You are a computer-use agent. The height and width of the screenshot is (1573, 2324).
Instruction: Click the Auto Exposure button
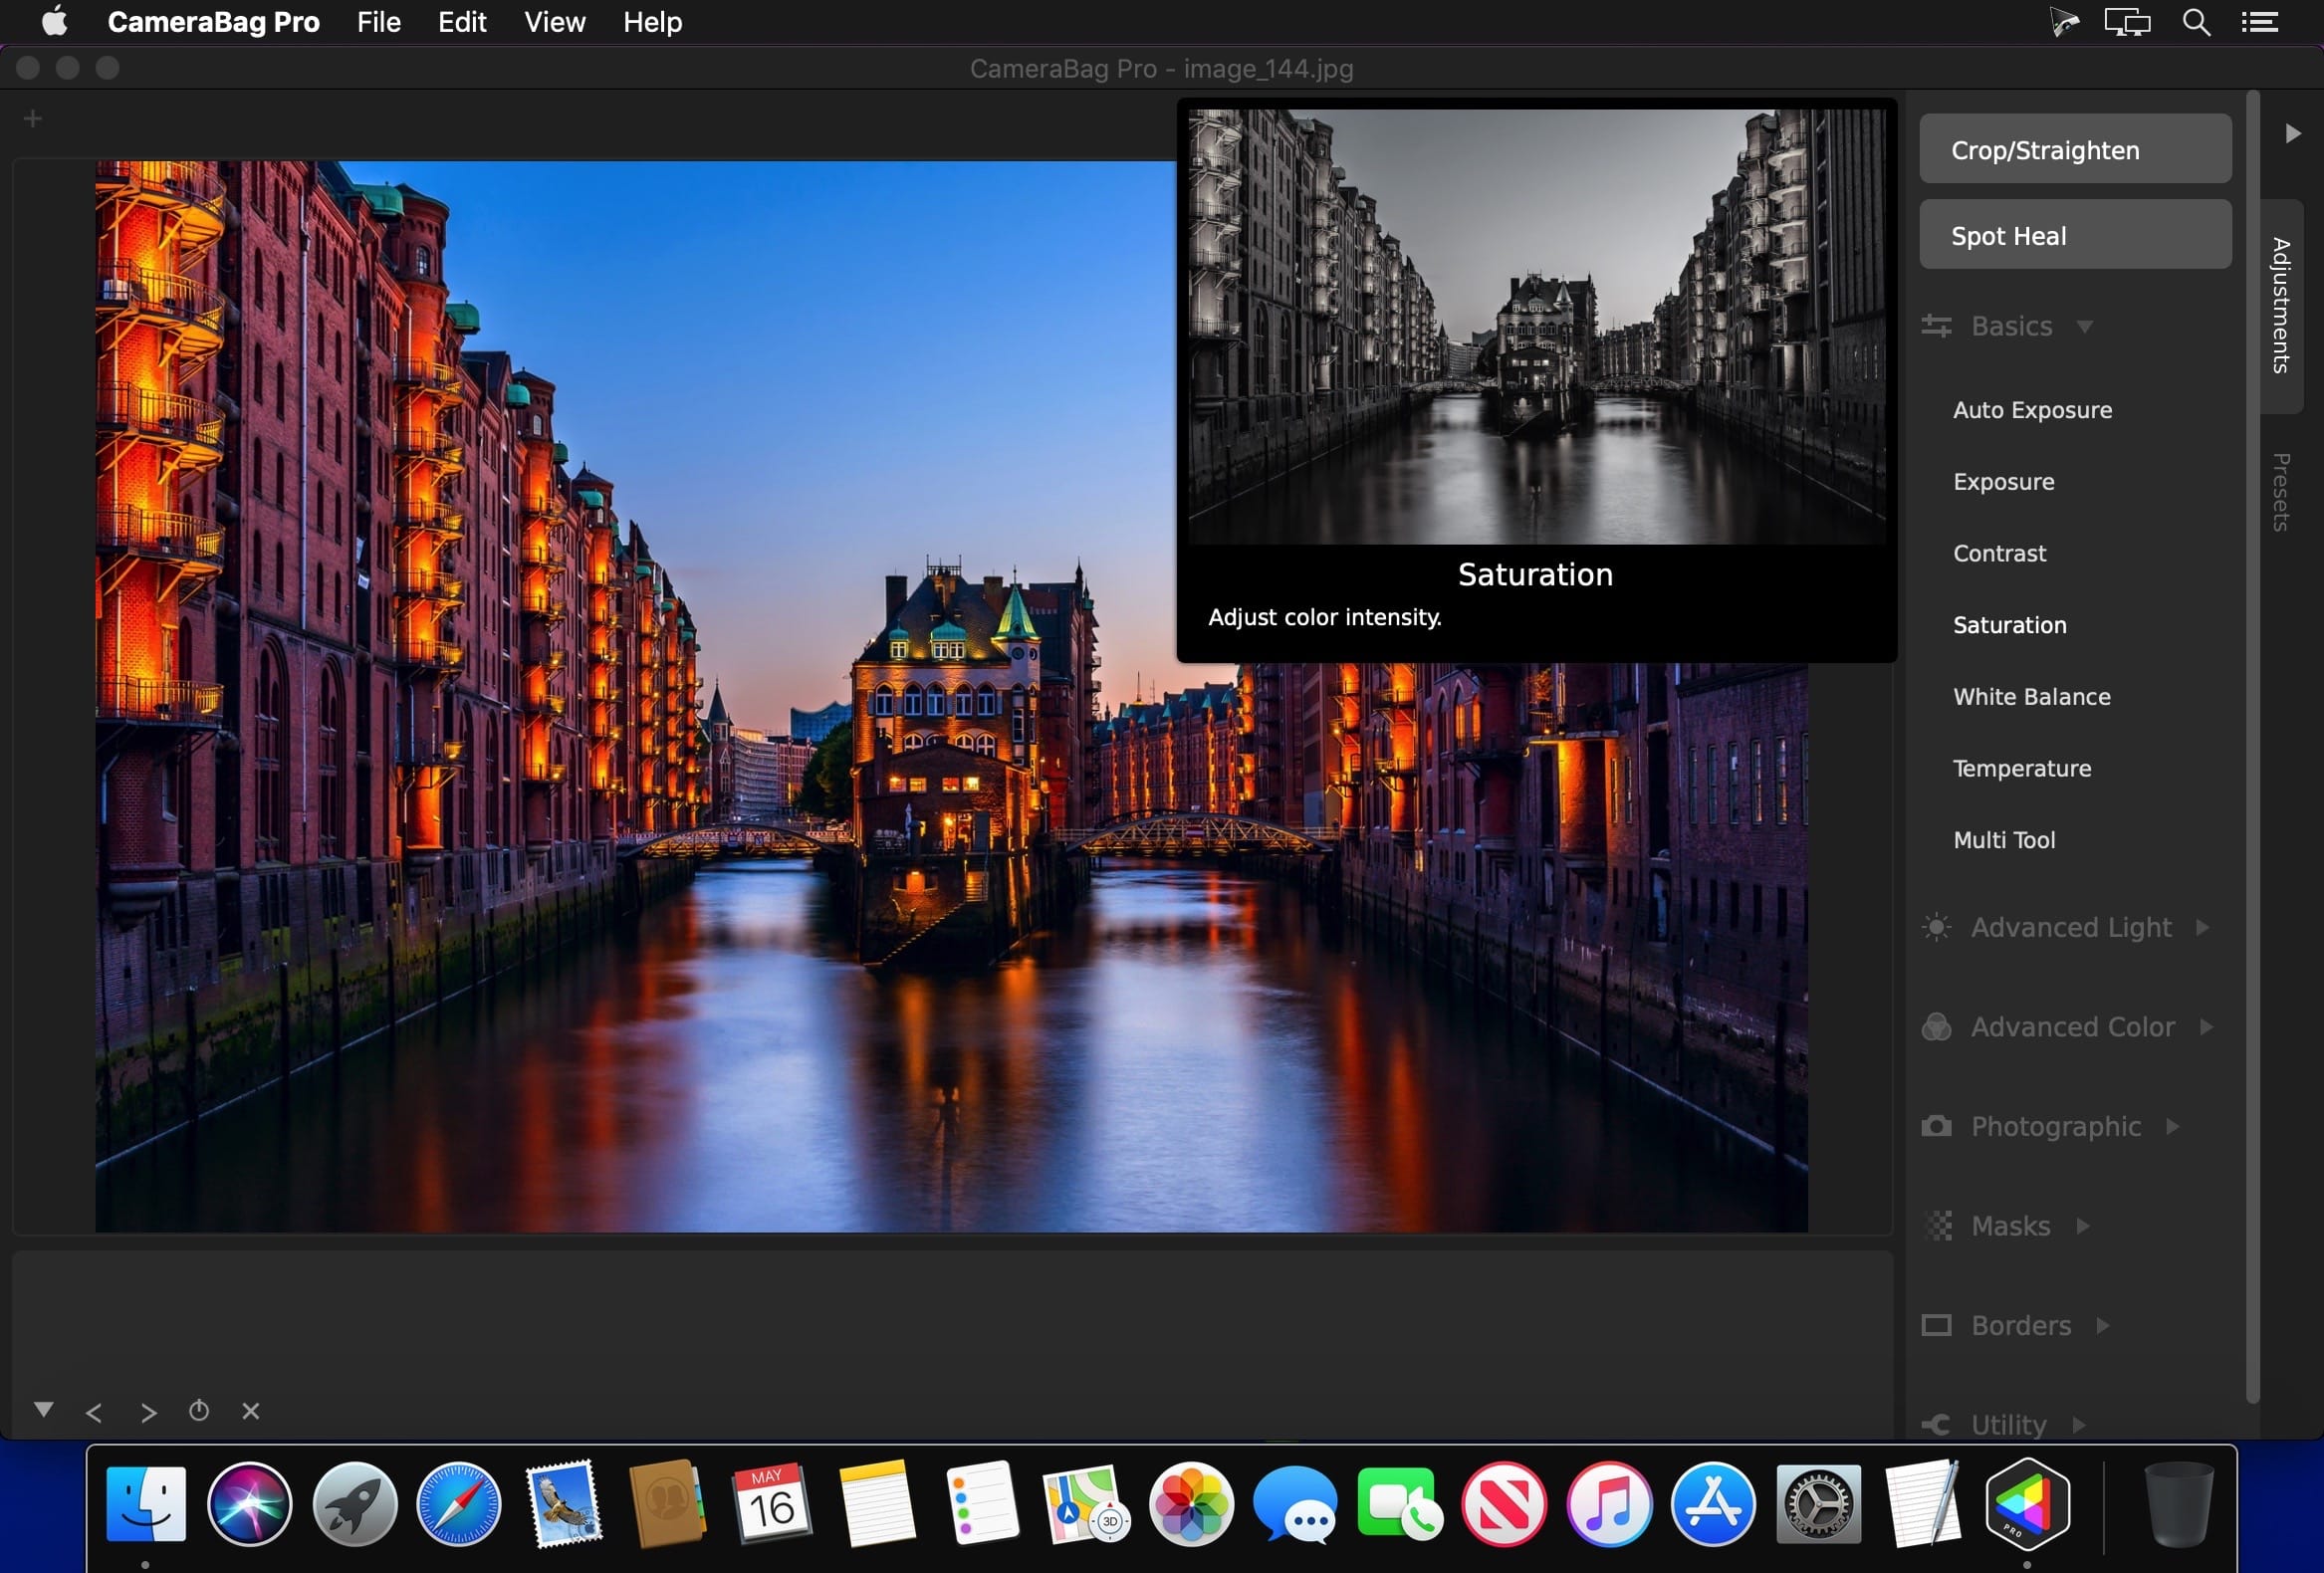point(2032,407)
